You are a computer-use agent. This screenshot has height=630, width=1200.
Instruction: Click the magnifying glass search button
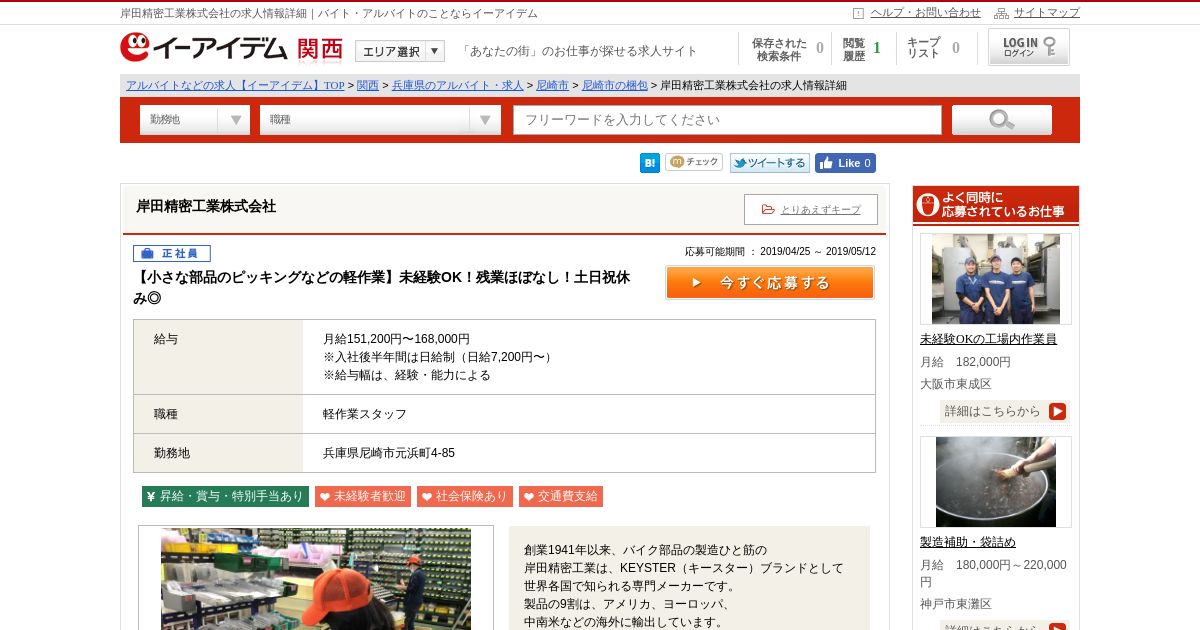pyautogui.click(x=1002, y=120)
